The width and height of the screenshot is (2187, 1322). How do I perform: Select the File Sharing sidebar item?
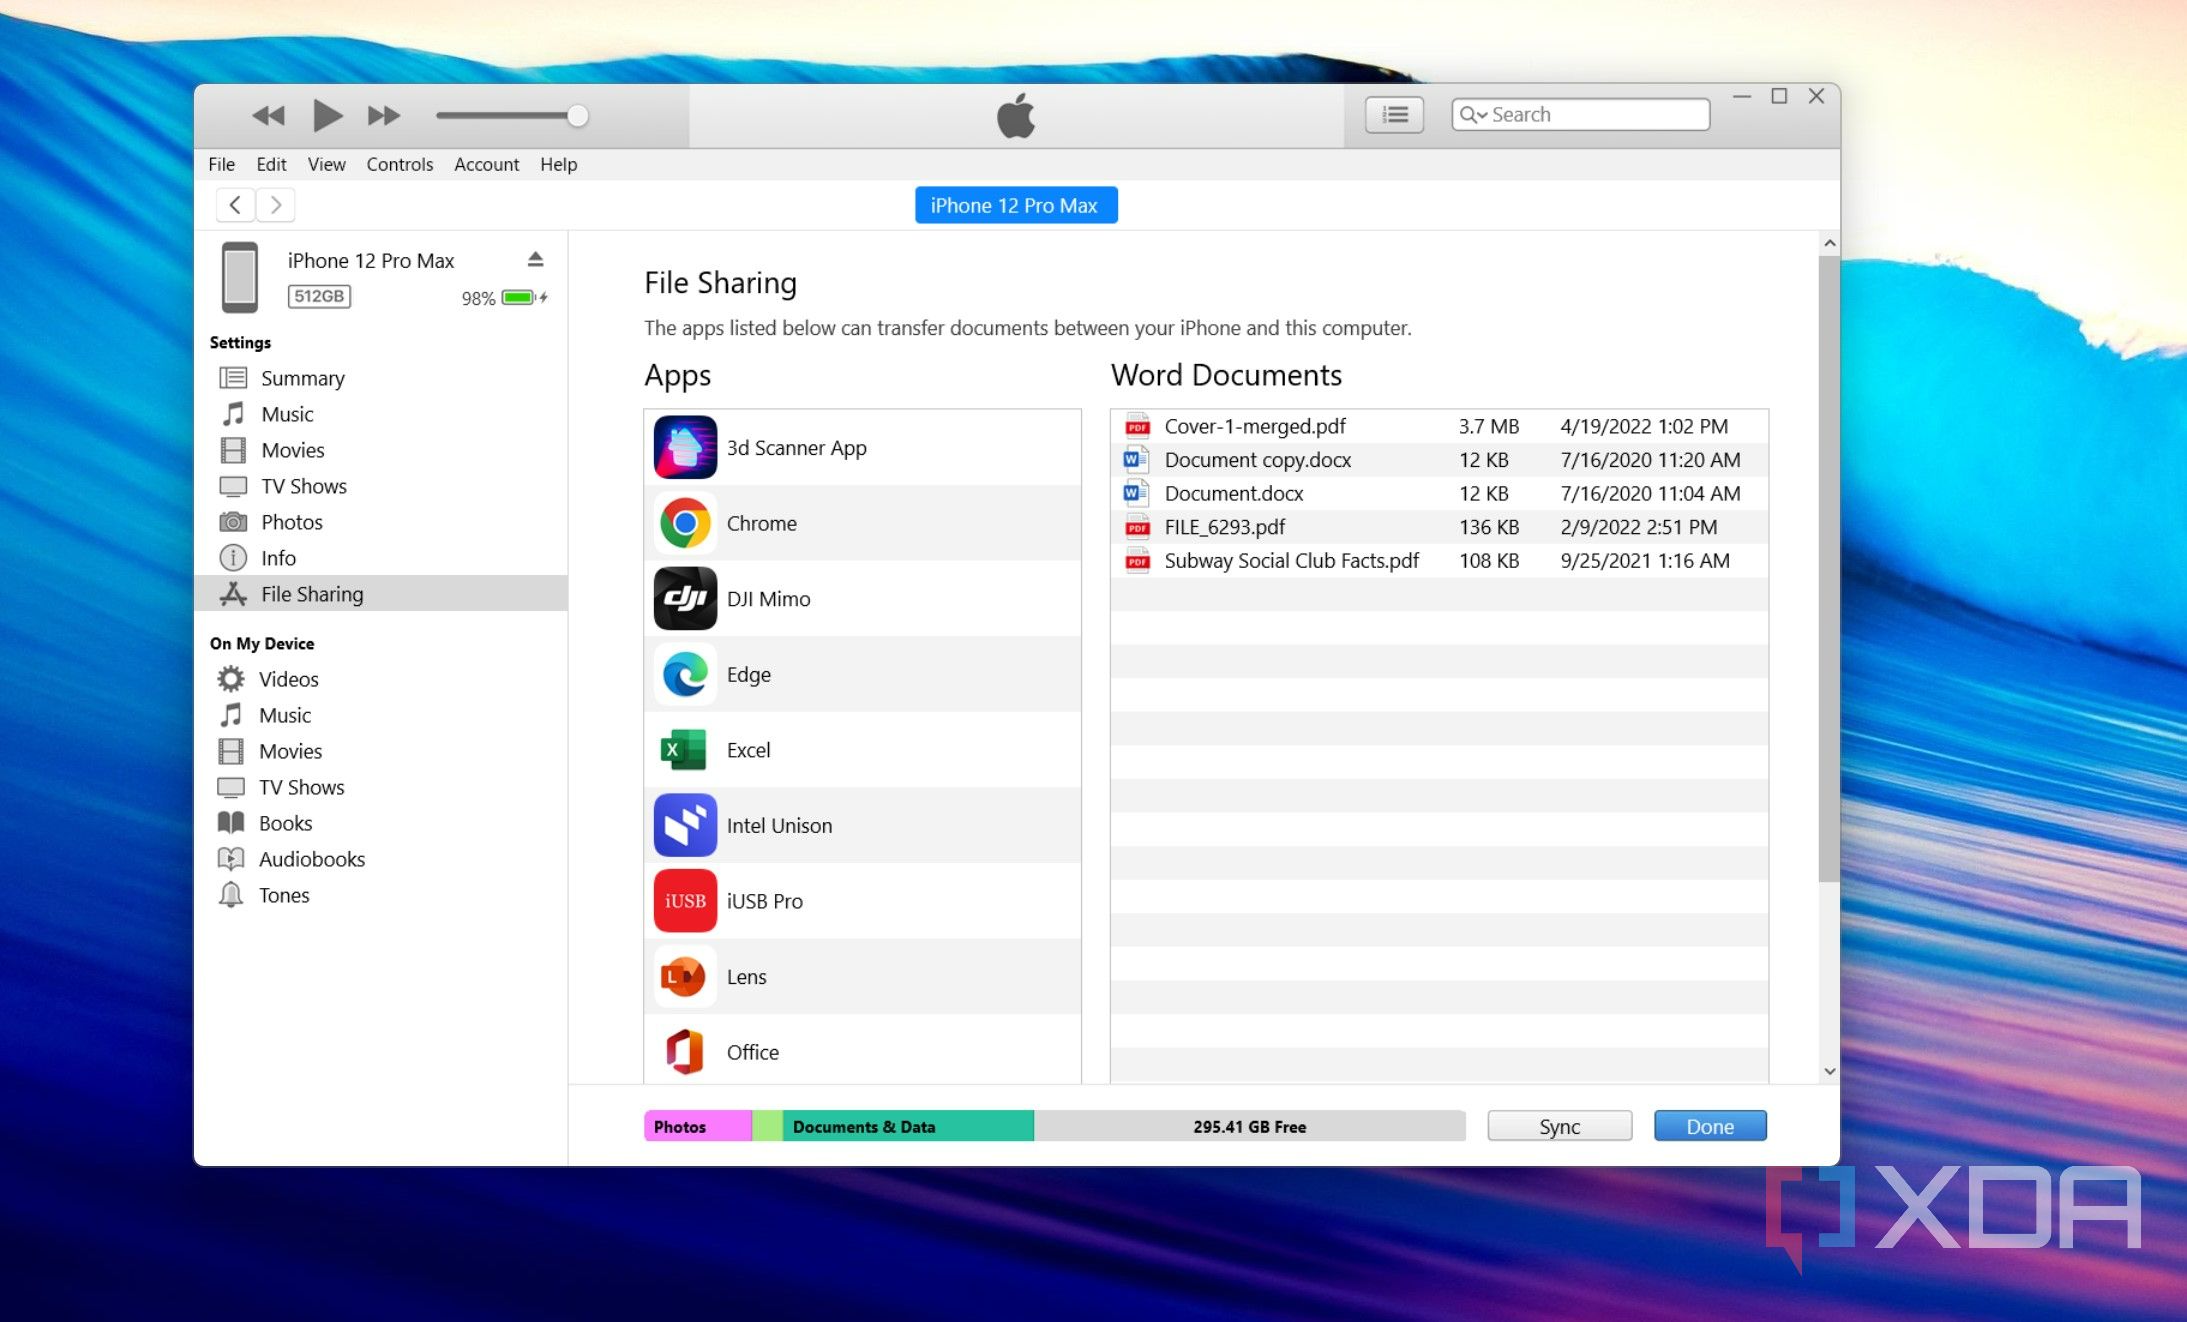[311, 594]
